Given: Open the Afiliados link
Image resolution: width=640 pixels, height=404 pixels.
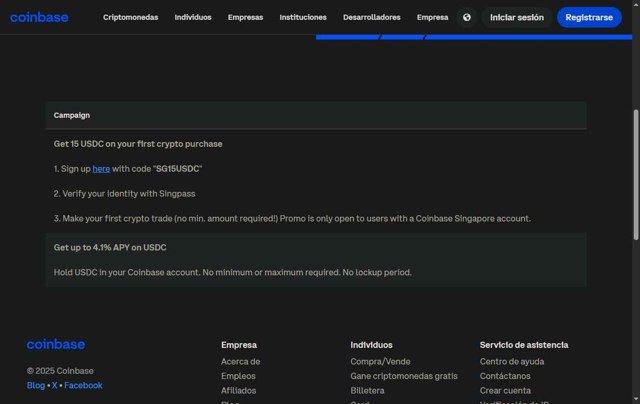Looking at the screenshot, I should 238,391.
